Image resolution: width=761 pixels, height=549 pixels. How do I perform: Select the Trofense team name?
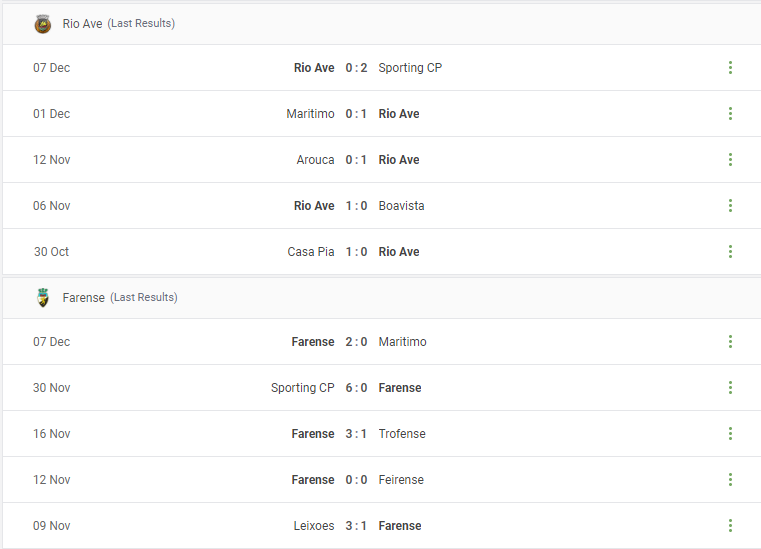coord(402,434)
